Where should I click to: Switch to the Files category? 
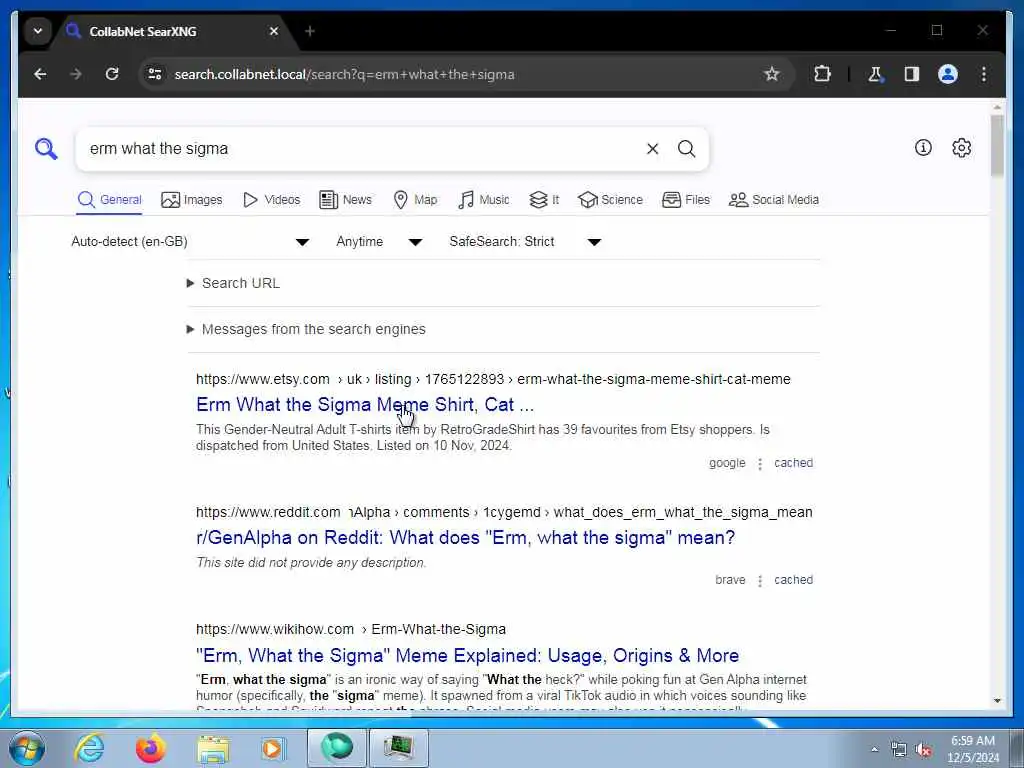click(686, 200)
